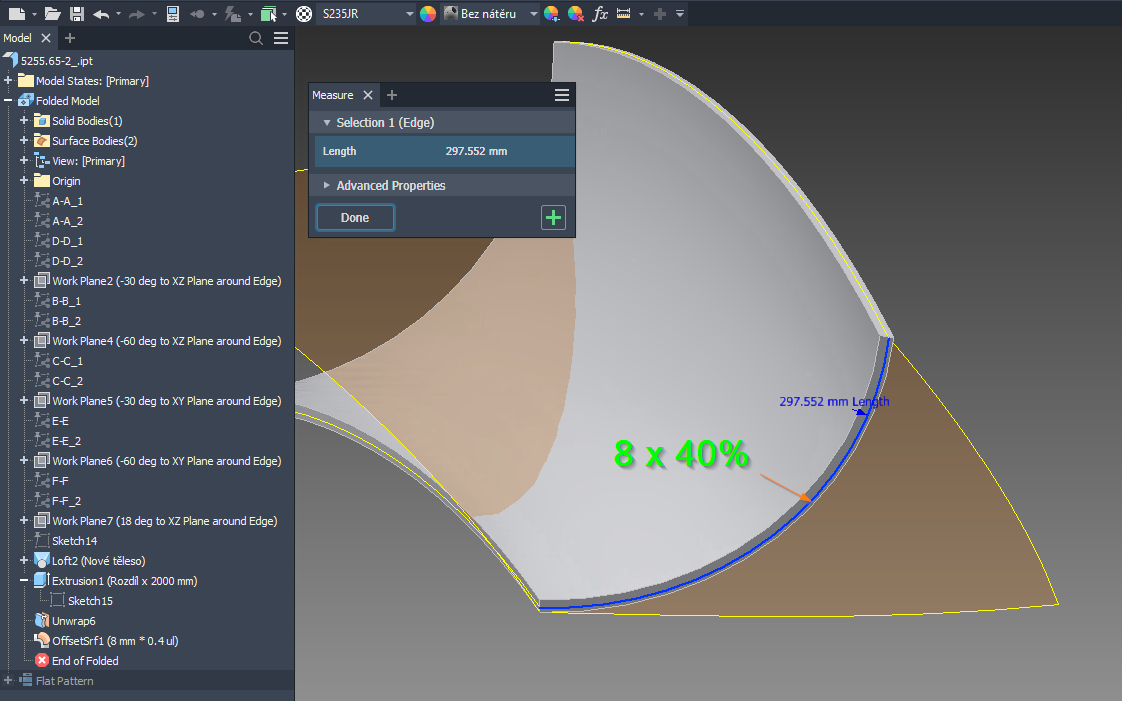The width and height of the screenshot is (1122, 701).
Task: Switch to the Measure tab
Action: (335, 94)
